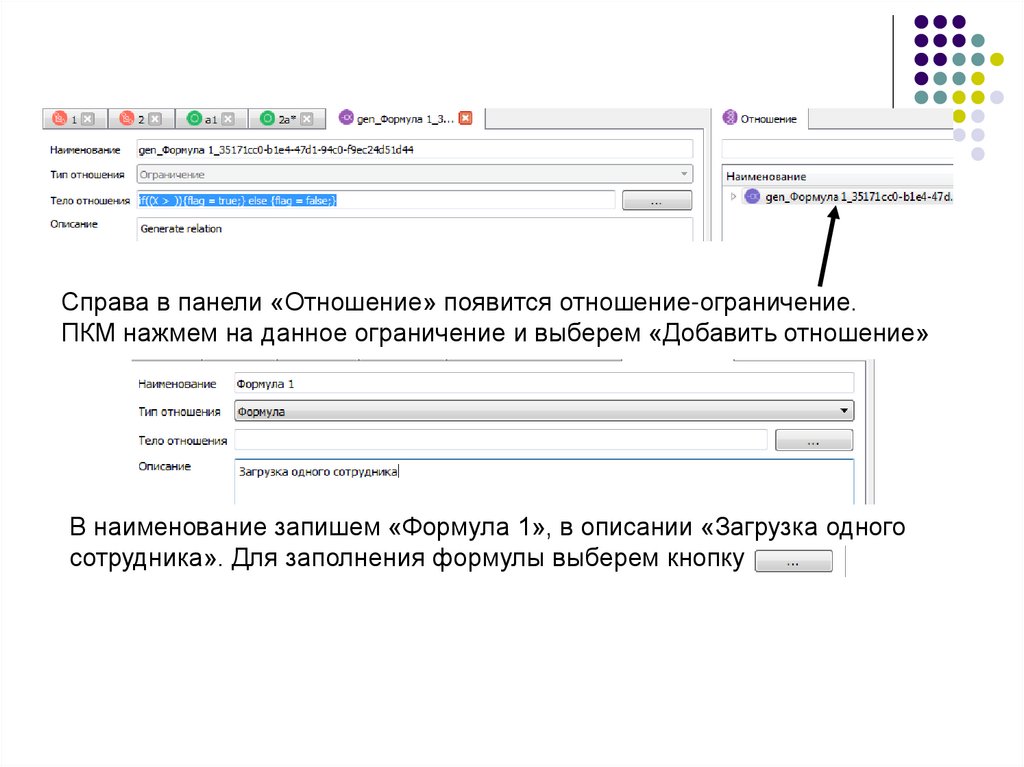Open the a1 tab

[212, 119]
